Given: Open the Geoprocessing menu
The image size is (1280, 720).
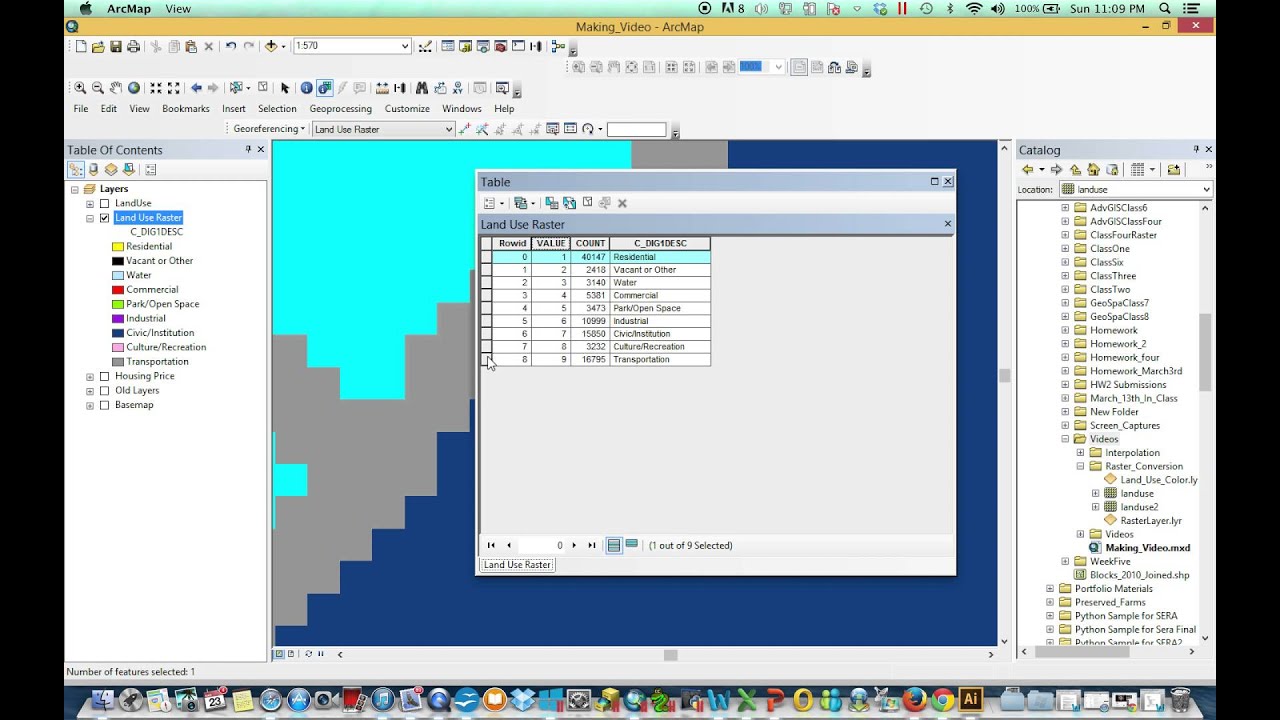Looking at the screenshot, I should click(x=340, y=109).
